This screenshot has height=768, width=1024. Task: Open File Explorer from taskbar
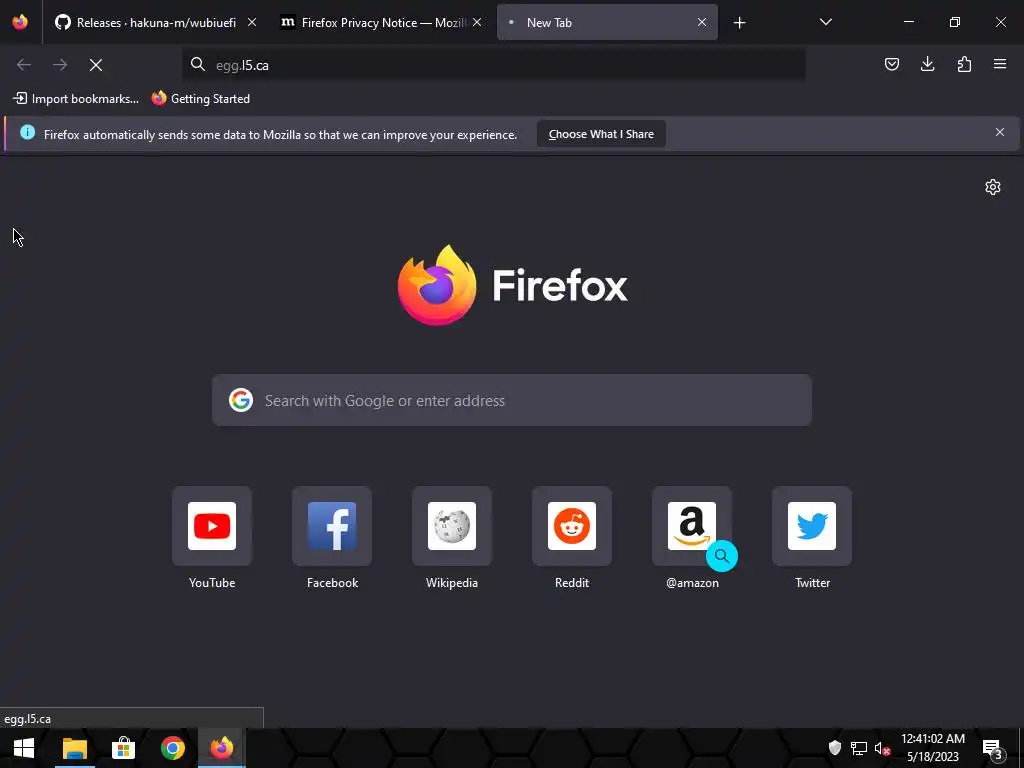[x=75, y=748]
